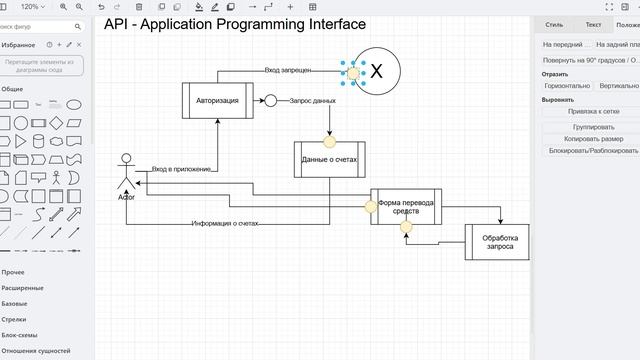This screenshot has width=640, height=360.
Task: Click the На задний план button
Action: (617, 44)
